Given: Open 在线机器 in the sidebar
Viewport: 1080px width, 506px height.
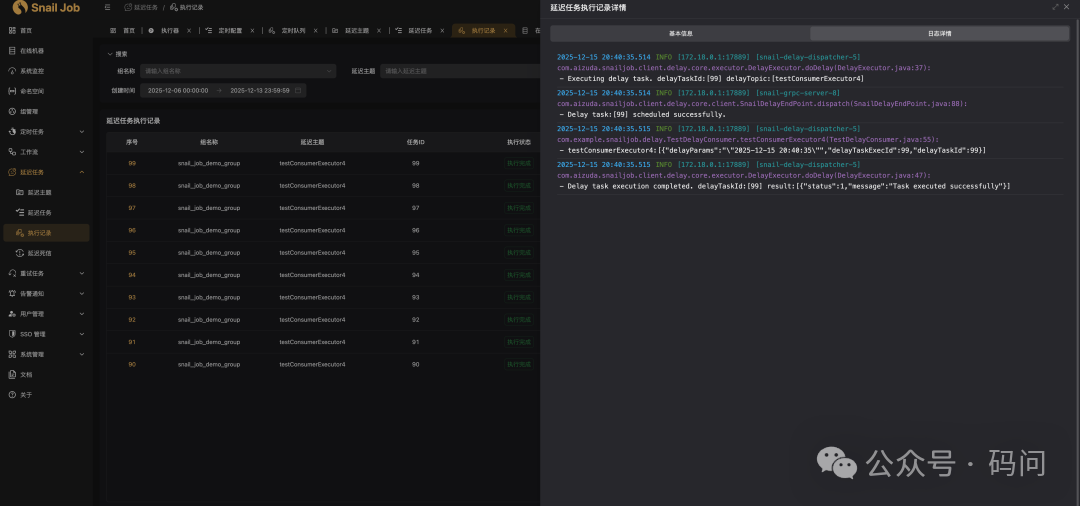Looking at the screenshot, I should 31,50.
